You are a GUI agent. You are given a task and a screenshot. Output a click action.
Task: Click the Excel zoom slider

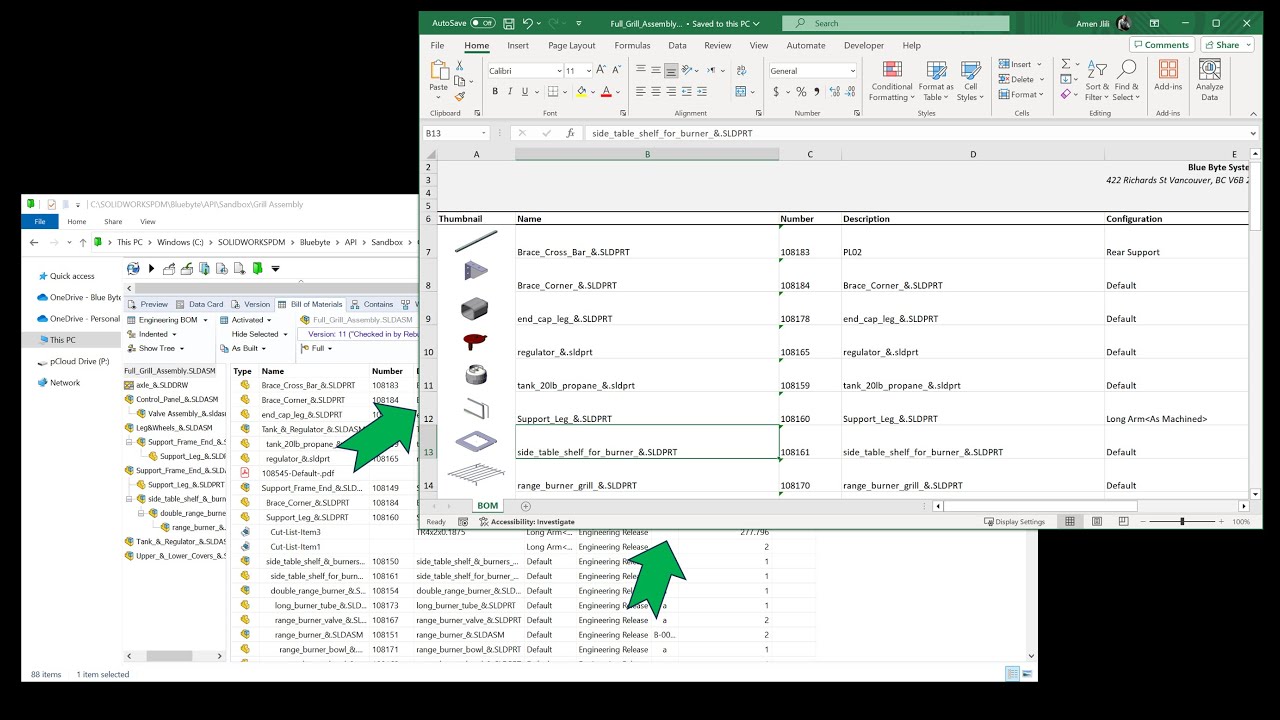1182,521
